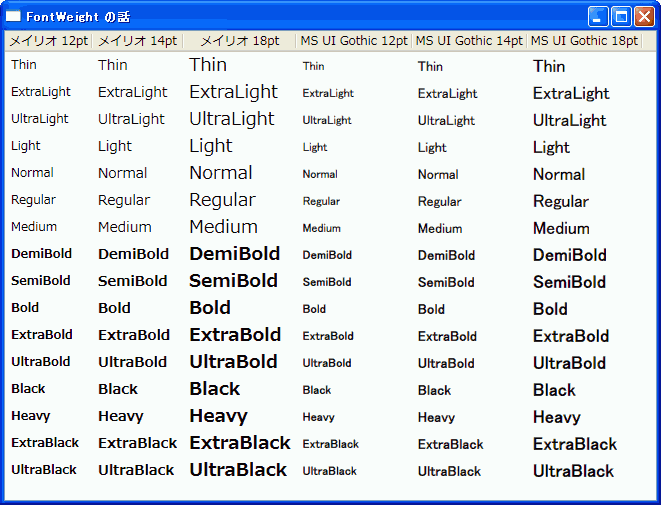The image size is (661, 505).
Task: Select Regular in the MS UI Gothic 18pt column
Action: (561, 201)
